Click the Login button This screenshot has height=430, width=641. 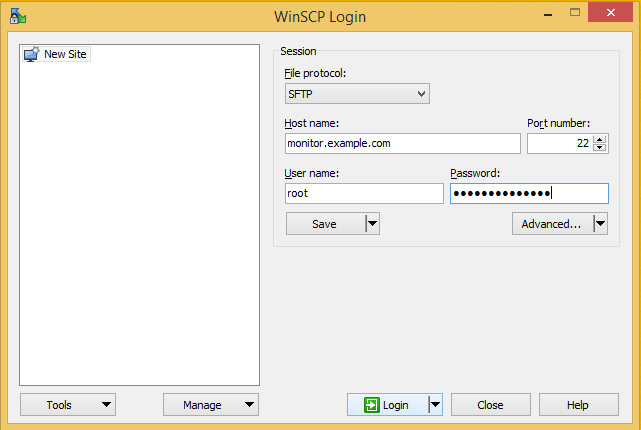(388, 405)
